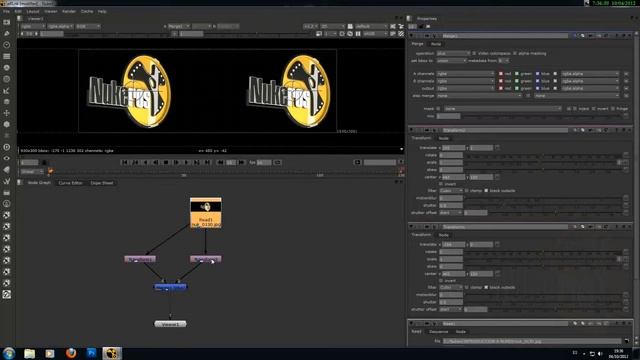
Task: Open Photoshop from taskbar
Action: click(x=91, y=353)
